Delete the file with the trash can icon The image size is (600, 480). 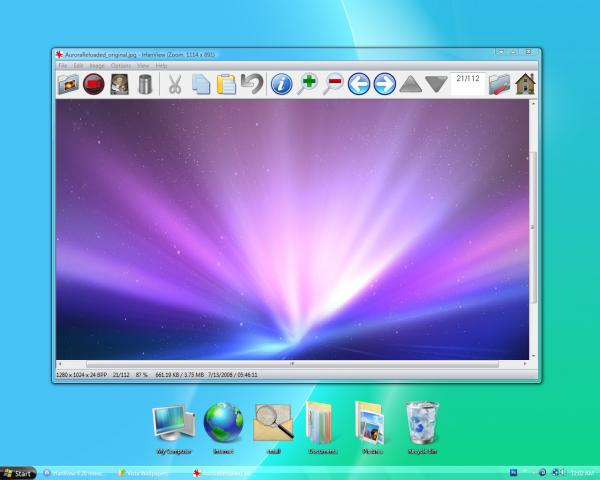pyautogui.click(x=145, y=85)
